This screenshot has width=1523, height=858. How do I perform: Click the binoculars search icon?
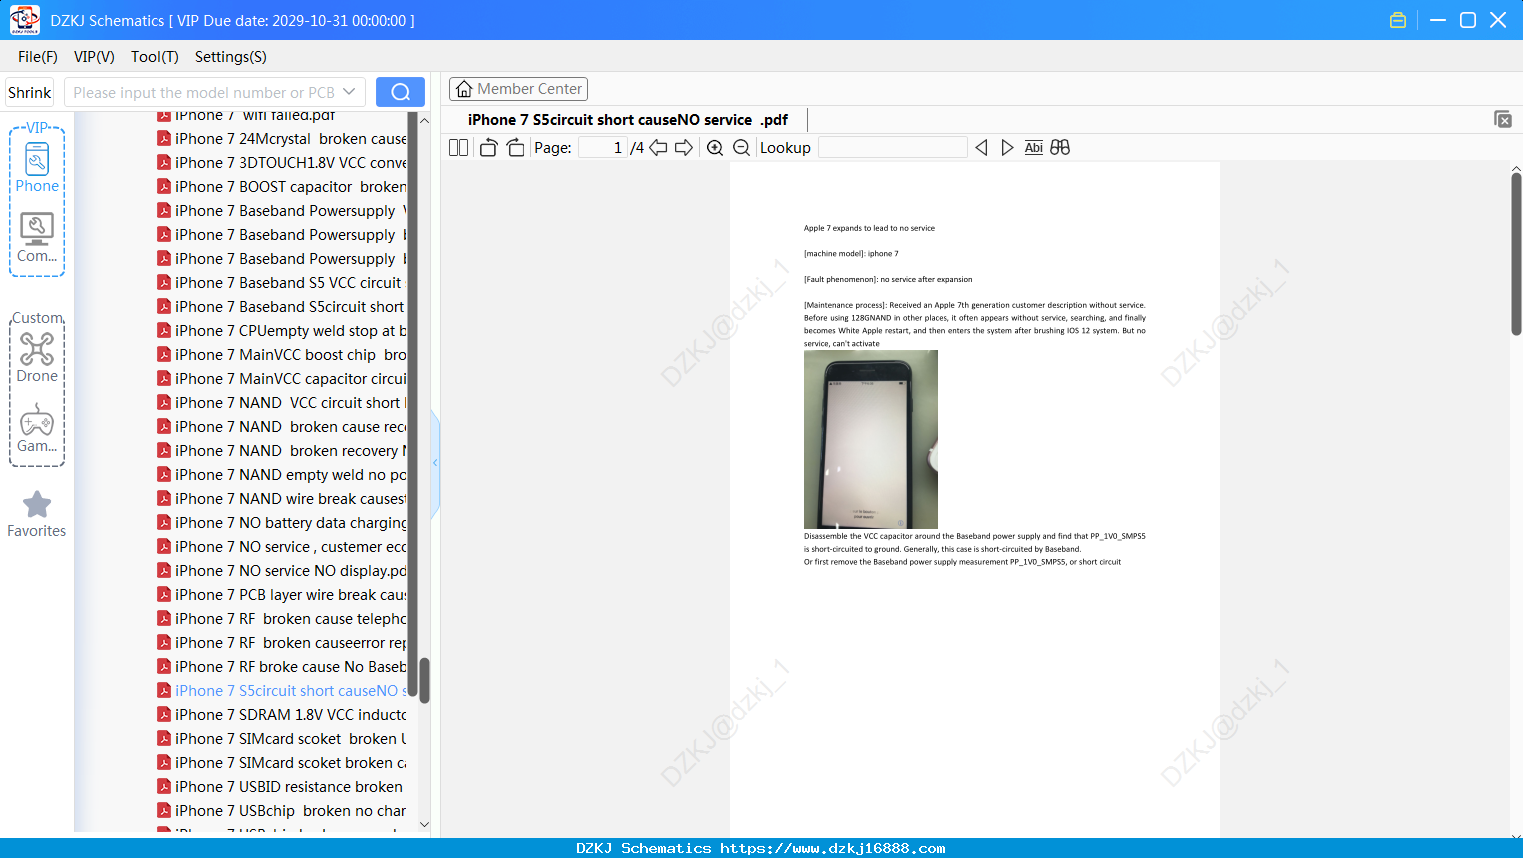point(1060,148)
